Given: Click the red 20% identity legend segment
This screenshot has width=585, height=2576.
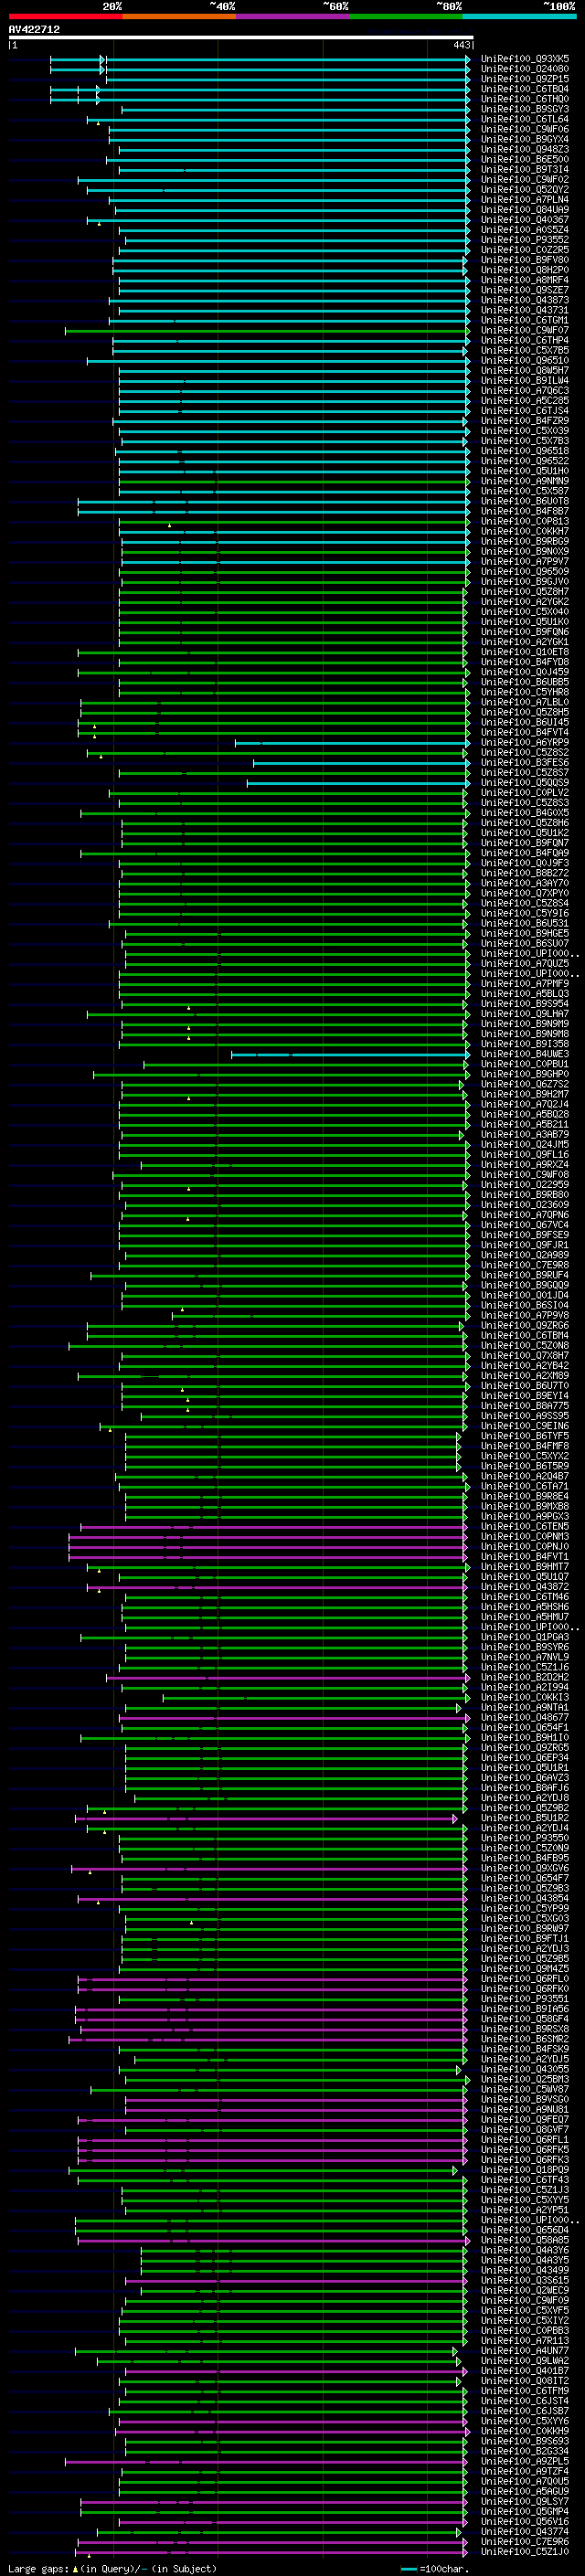Looking at the screenshot, I should coord(65,16).
